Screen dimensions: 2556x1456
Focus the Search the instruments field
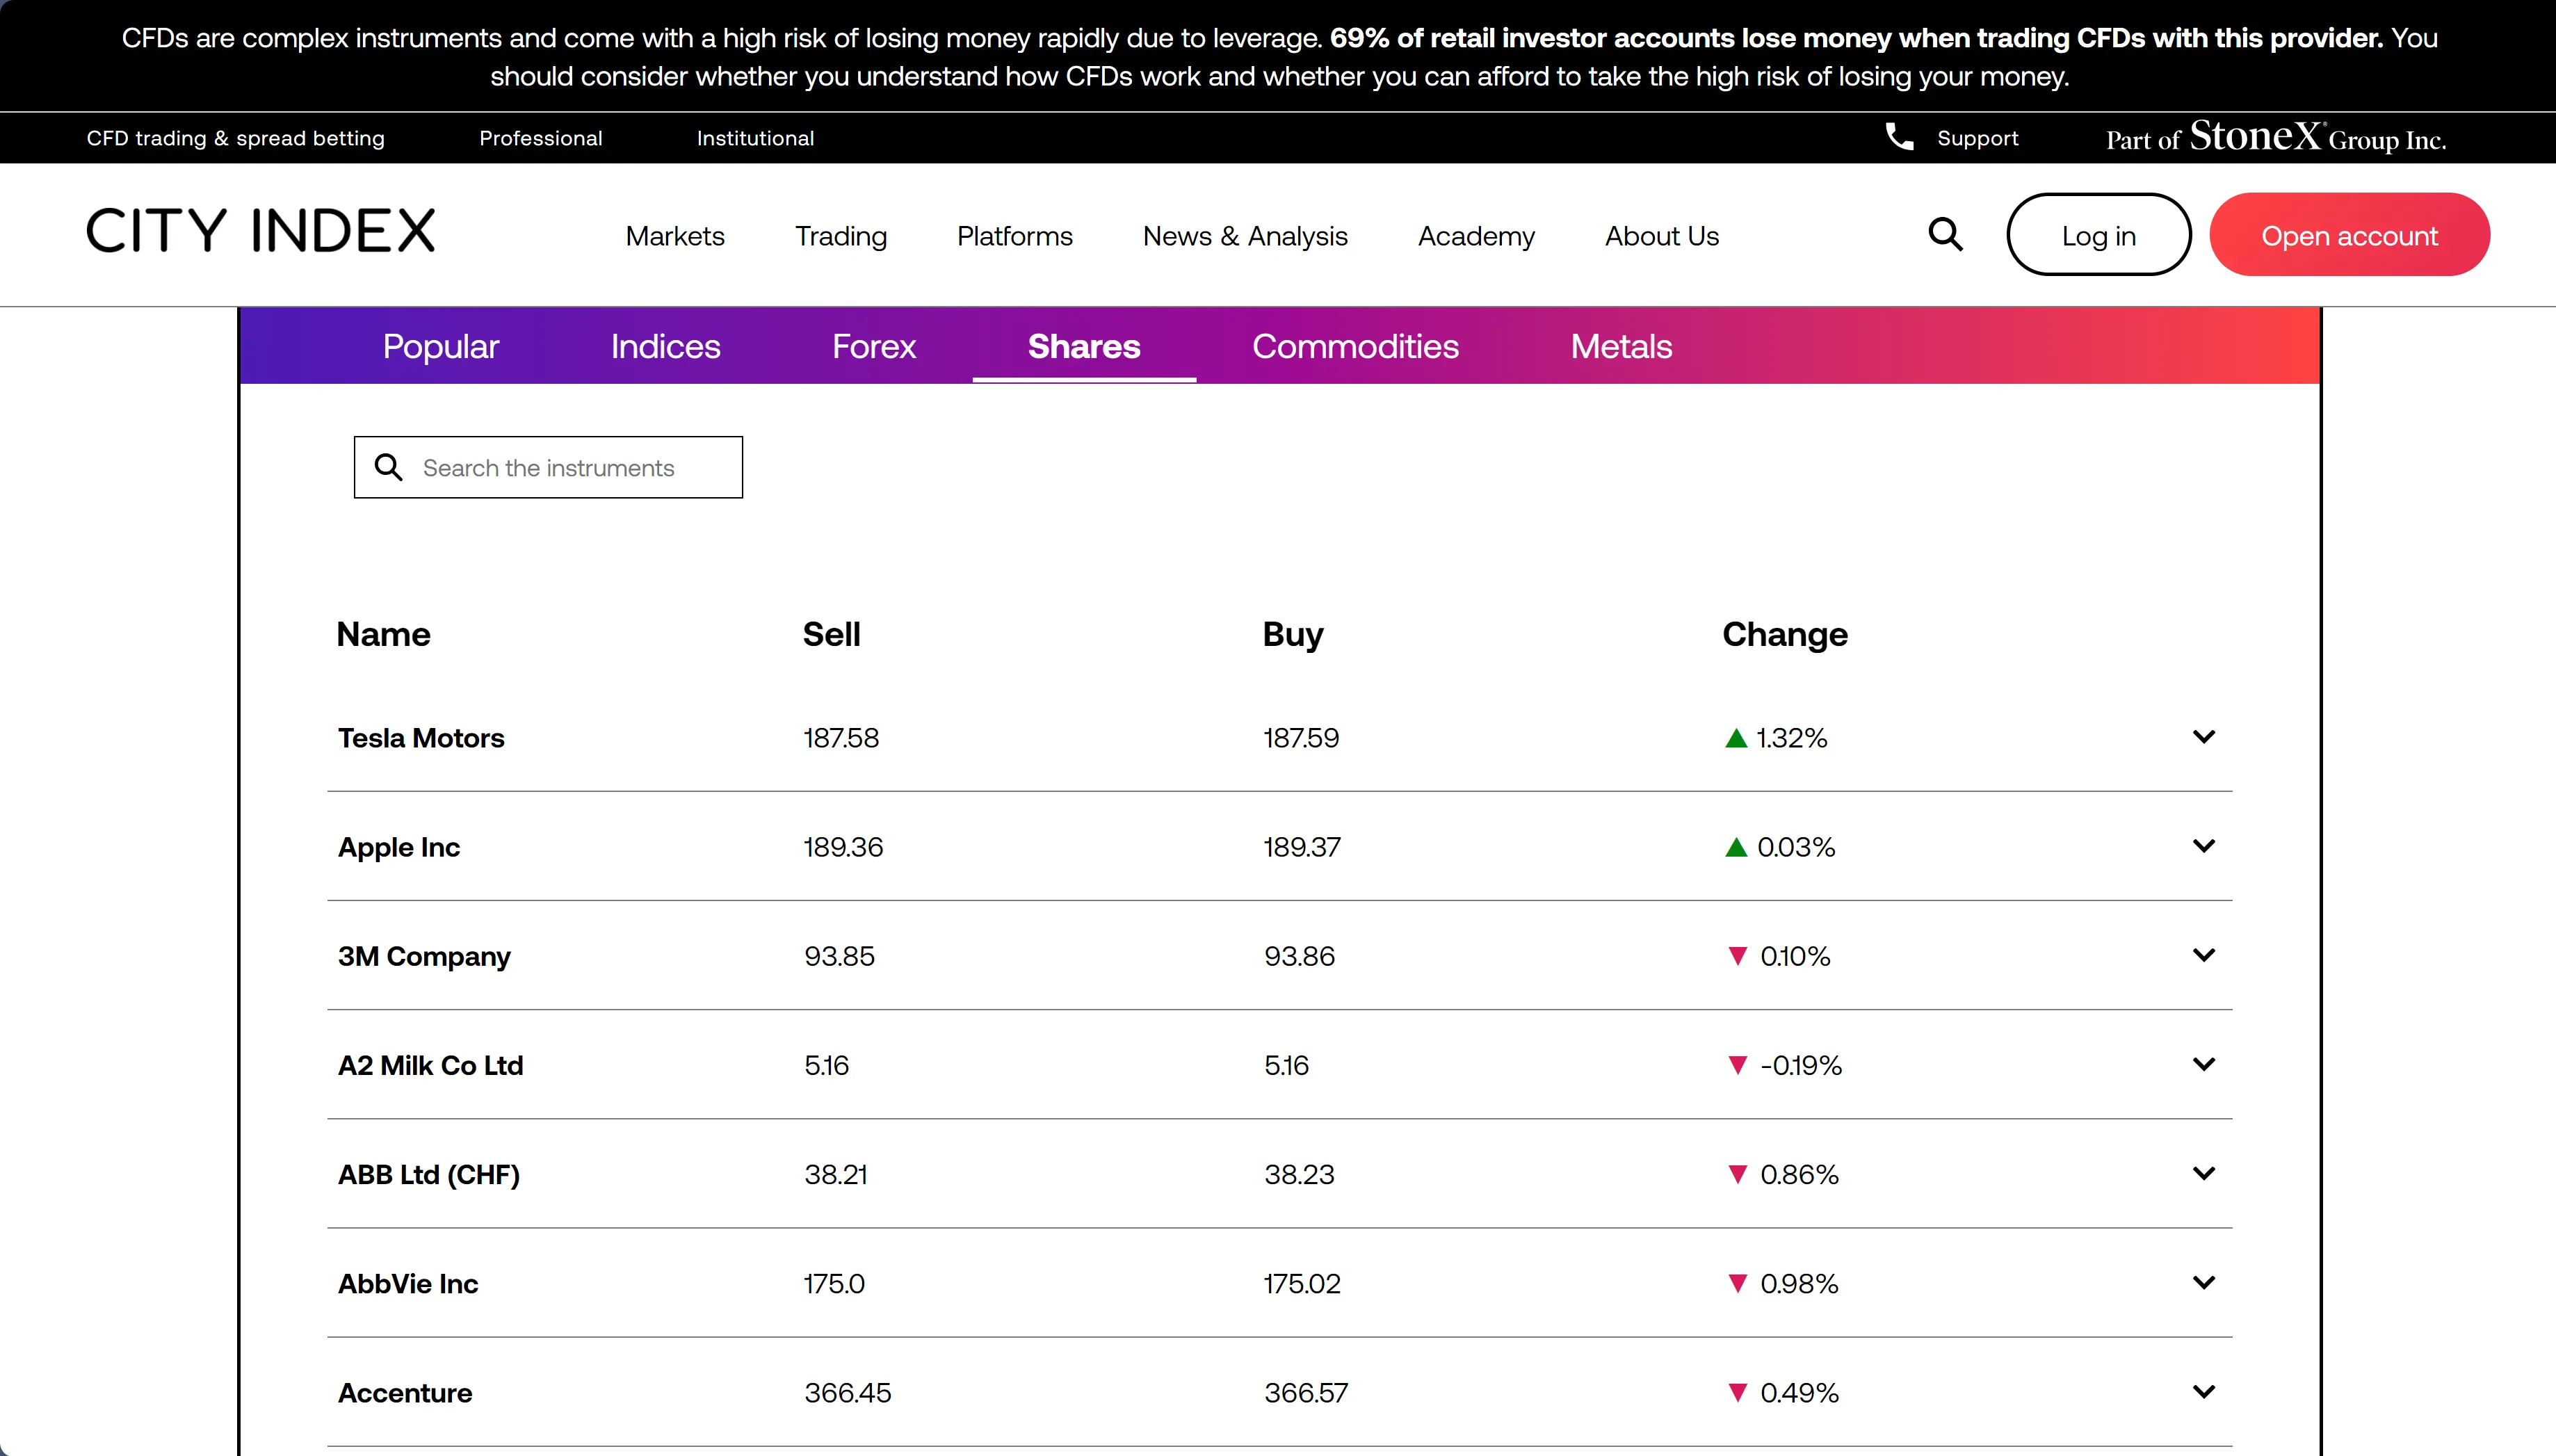coord(548,467)
